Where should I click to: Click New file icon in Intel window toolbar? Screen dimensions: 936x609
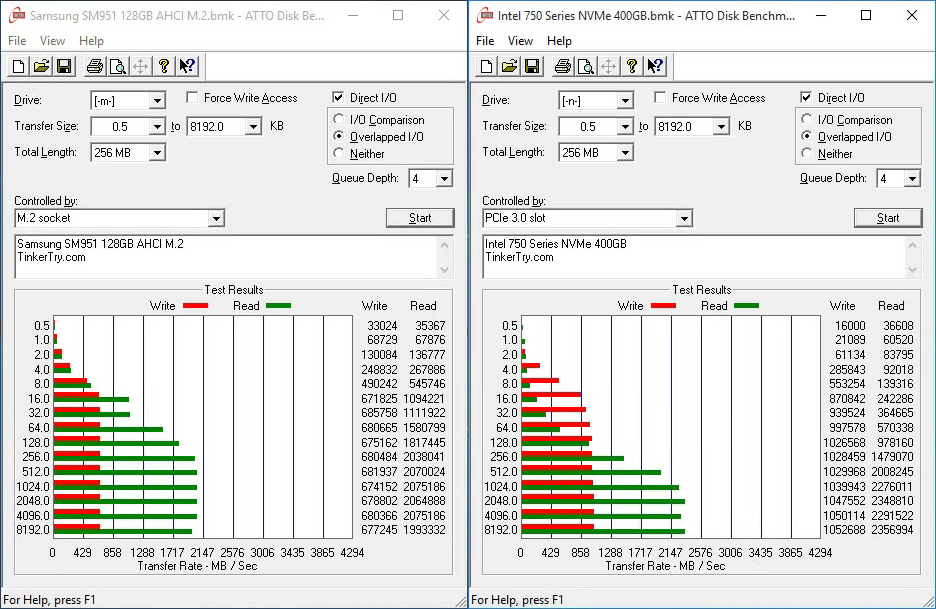pos(487,66)
